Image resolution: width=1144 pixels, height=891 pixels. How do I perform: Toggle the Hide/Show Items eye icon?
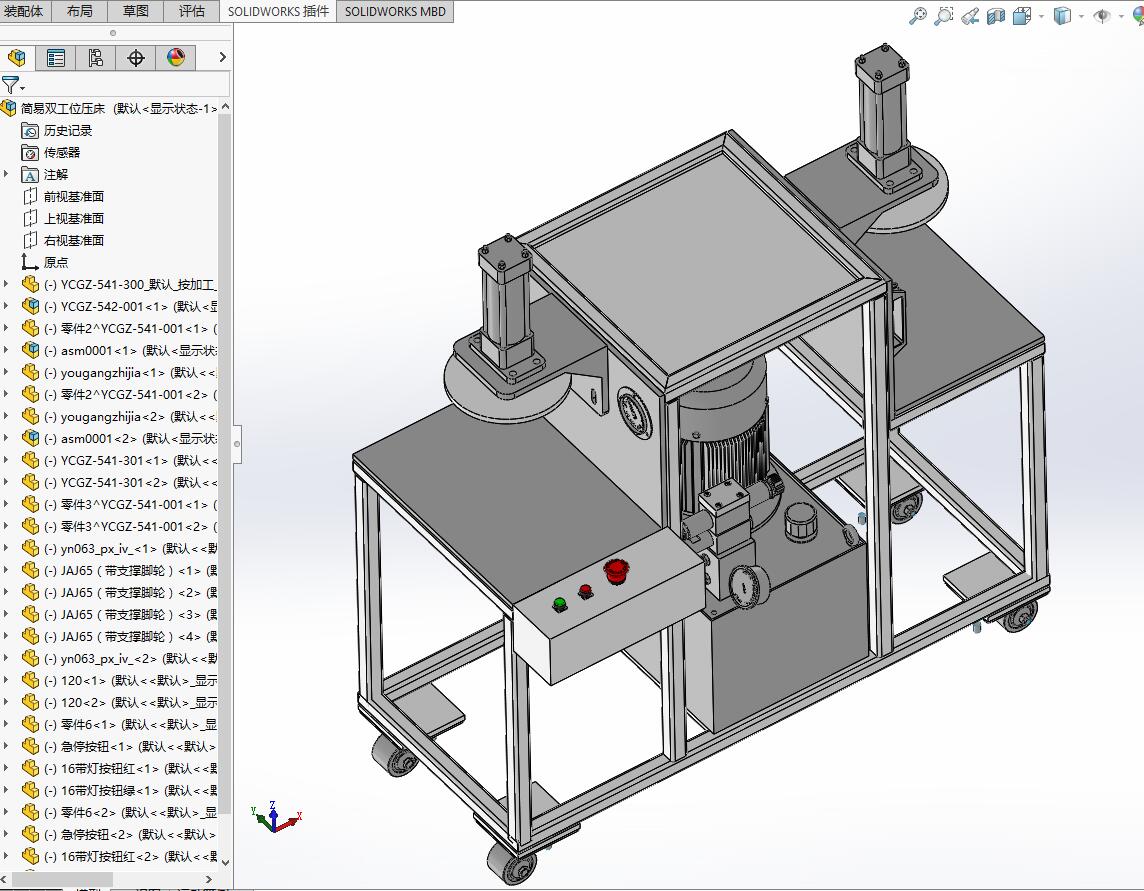click(x=1102, y=15)
